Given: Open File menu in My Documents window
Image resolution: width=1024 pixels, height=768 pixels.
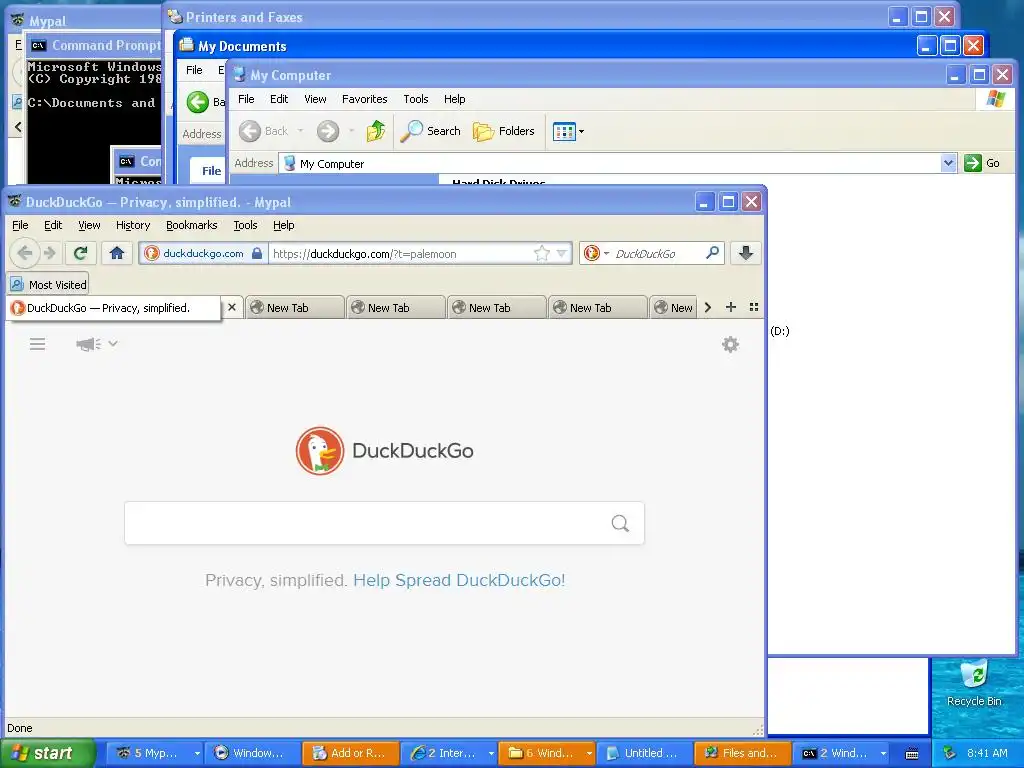Looking at the screenshot, I should pyautogui.click(x=194, y=70).
